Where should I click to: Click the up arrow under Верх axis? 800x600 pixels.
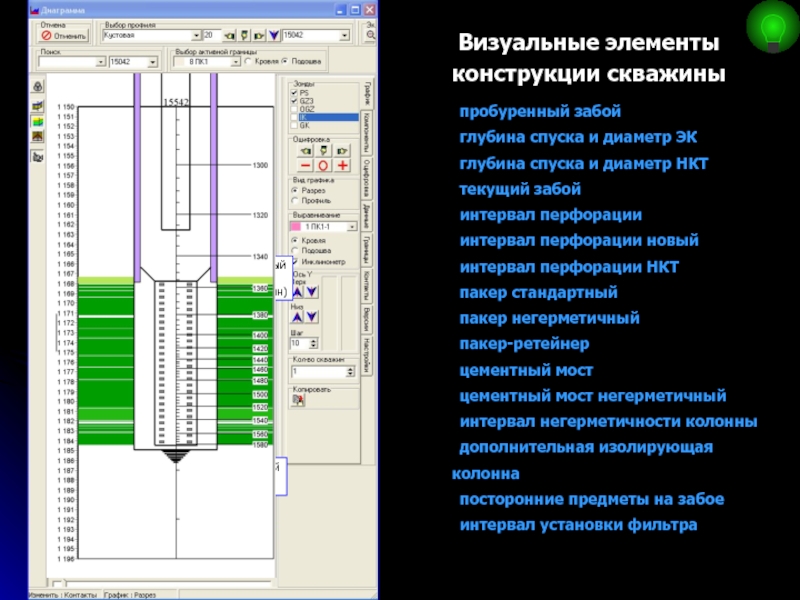click(298, 291)
